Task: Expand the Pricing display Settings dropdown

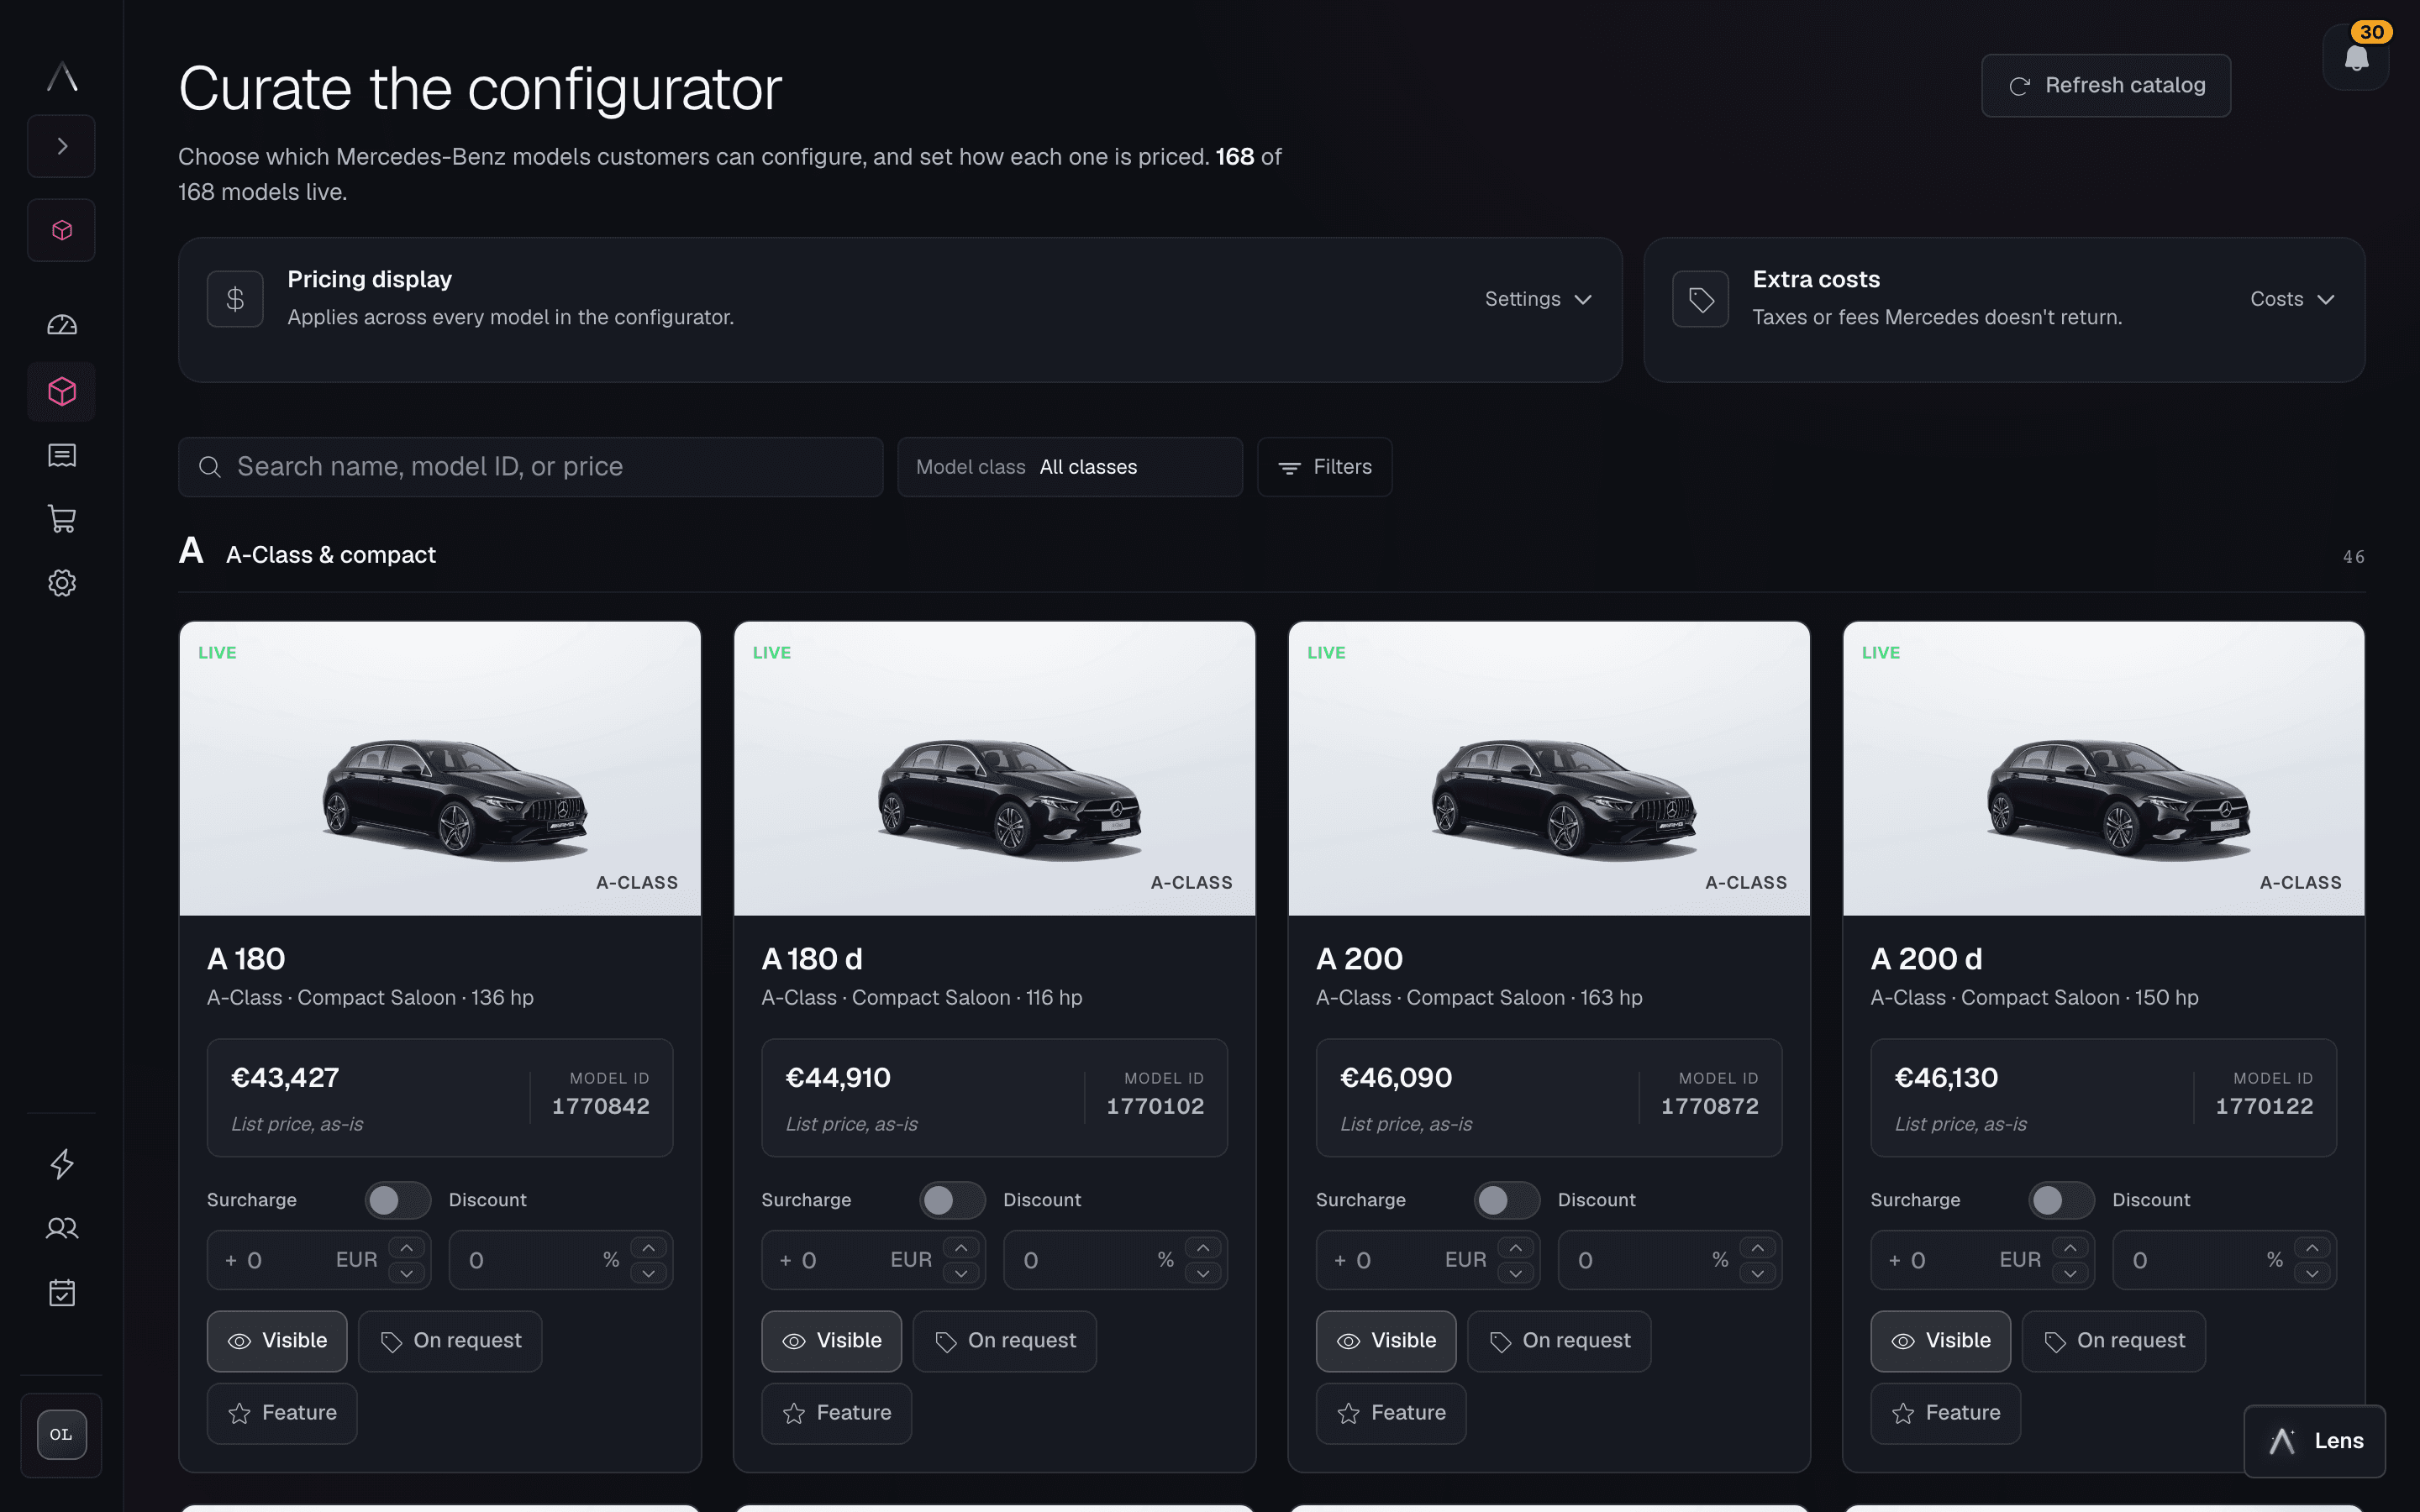Action: (x=1538, y=299)
